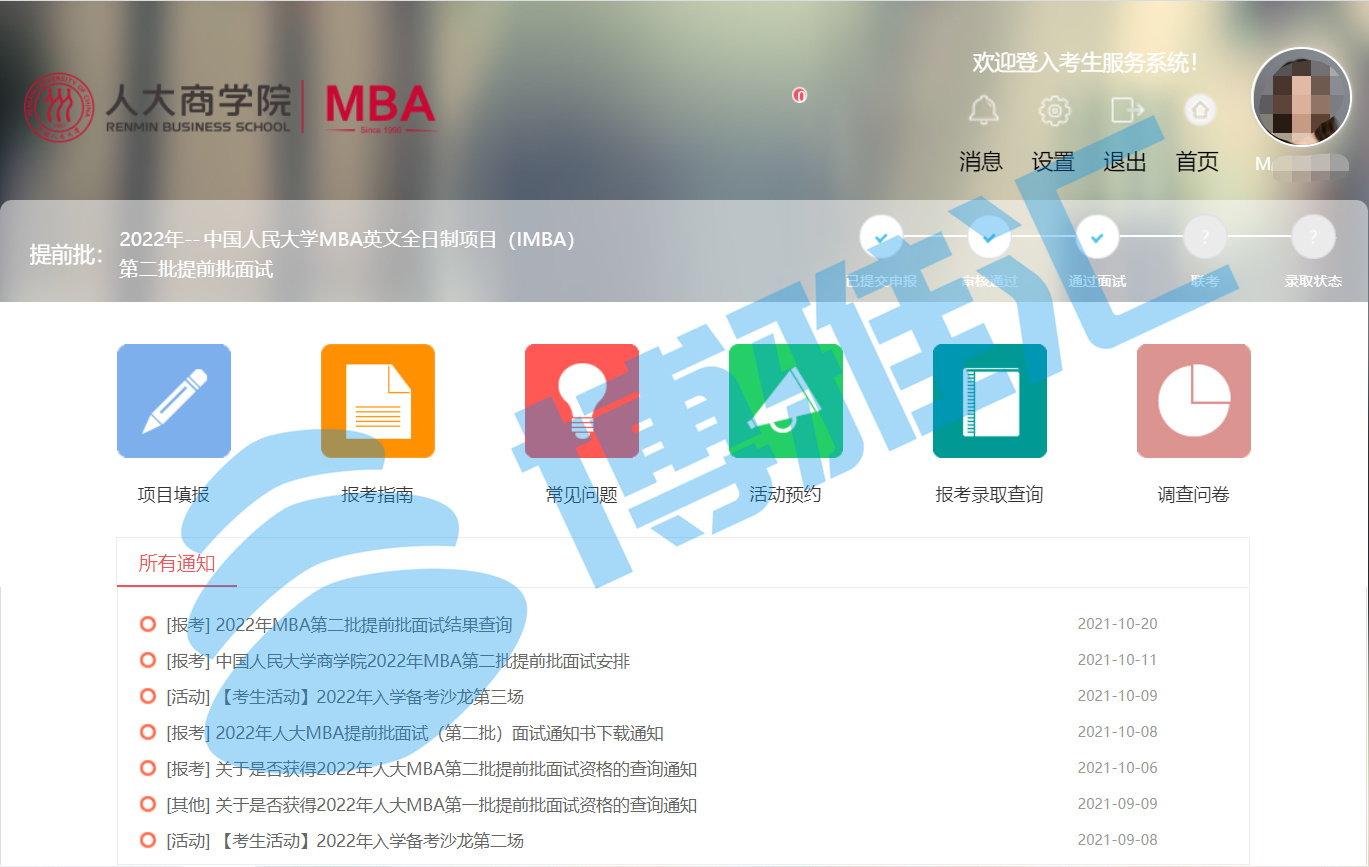Open notice about 第二批提前批面试资格的查询通知
This screenshot has height=867, width=1369.
(431, 769)
